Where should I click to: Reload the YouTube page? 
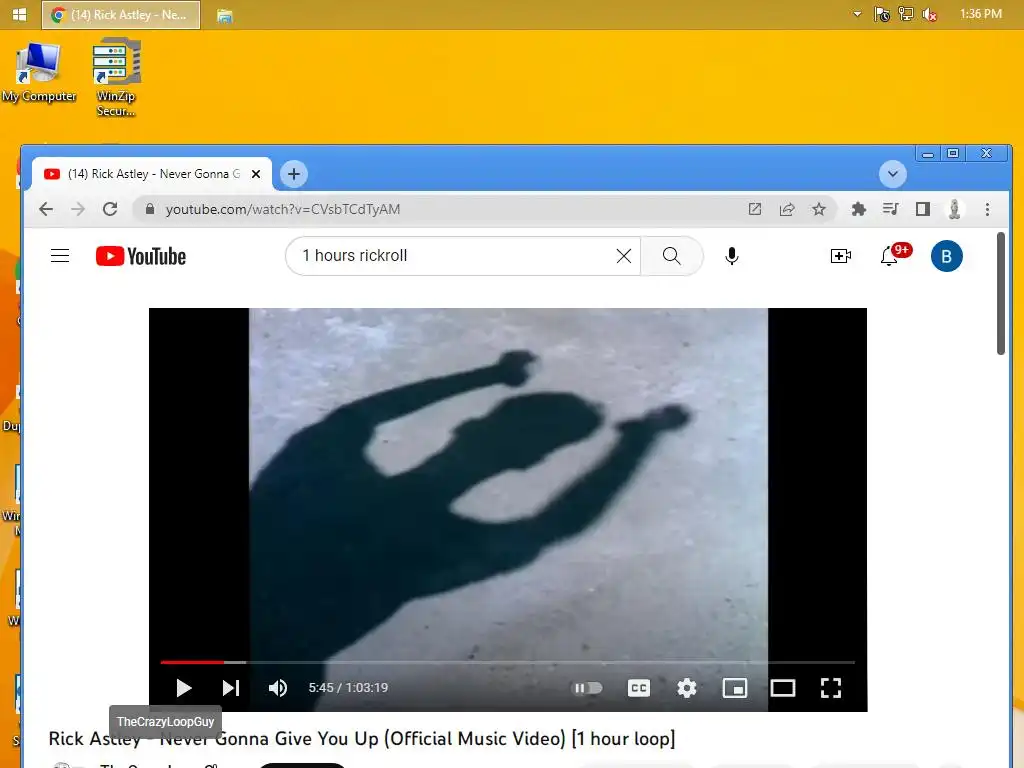click(x=110, y=209)
